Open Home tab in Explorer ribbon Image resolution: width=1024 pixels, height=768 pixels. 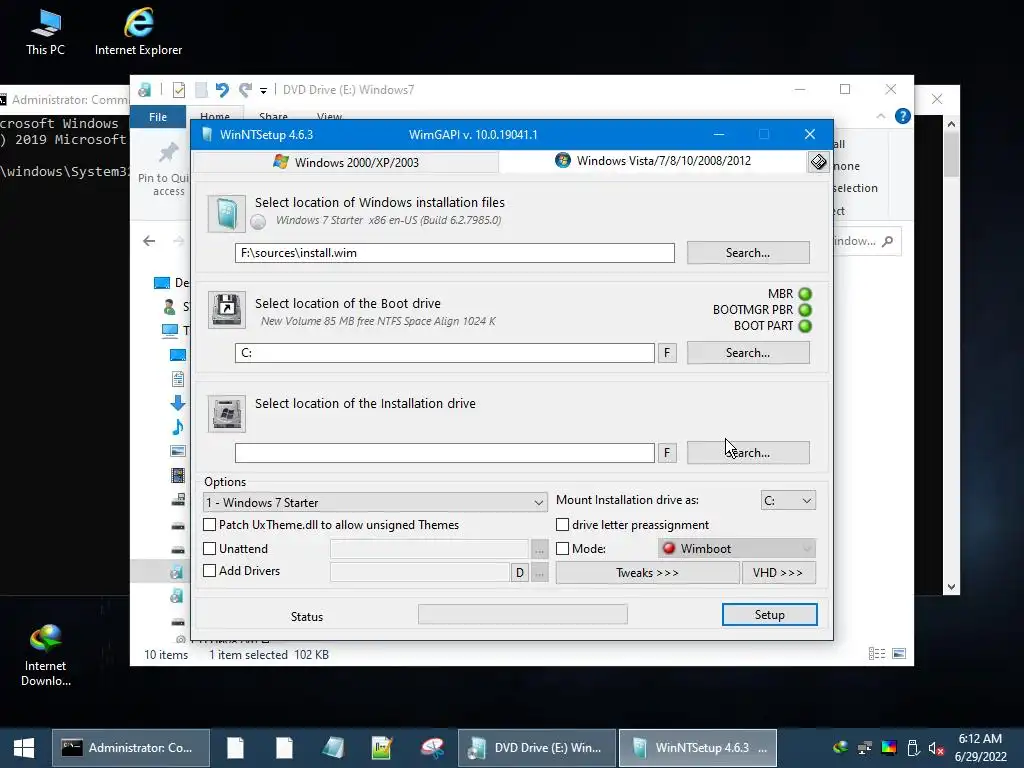coord(215,116)
